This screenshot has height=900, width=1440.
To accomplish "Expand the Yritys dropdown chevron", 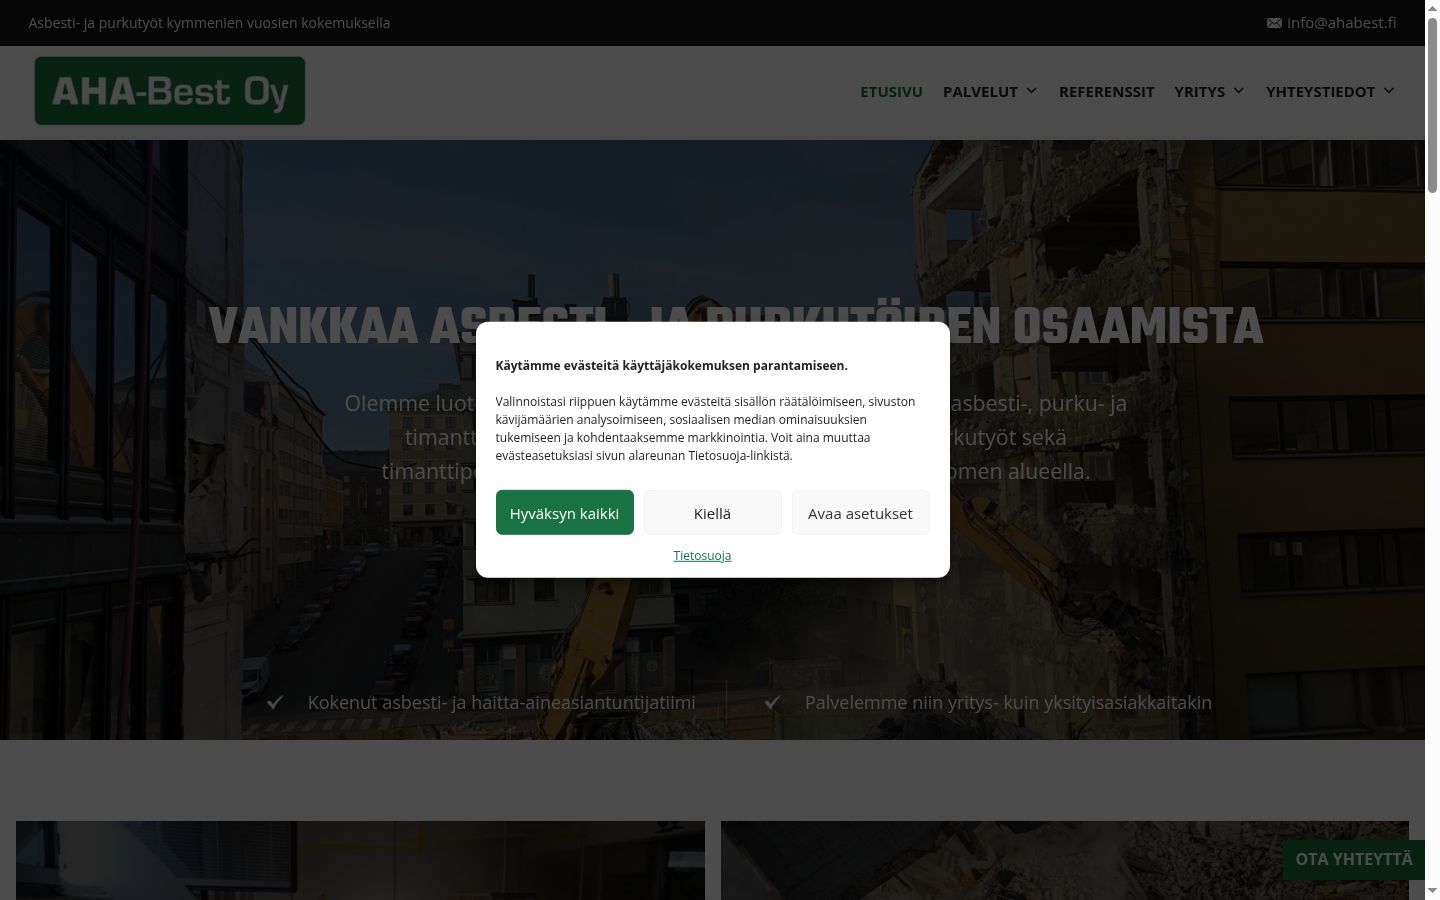I will coord(1238,91).
